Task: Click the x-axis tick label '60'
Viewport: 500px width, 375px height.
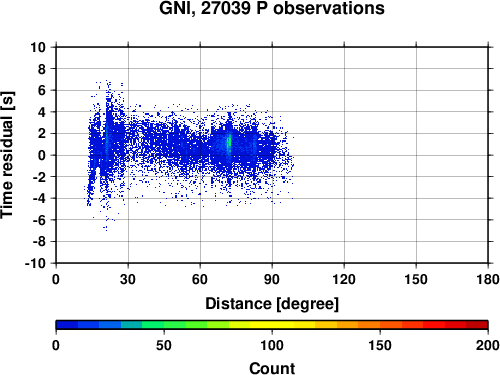Action: coord(200,279)
